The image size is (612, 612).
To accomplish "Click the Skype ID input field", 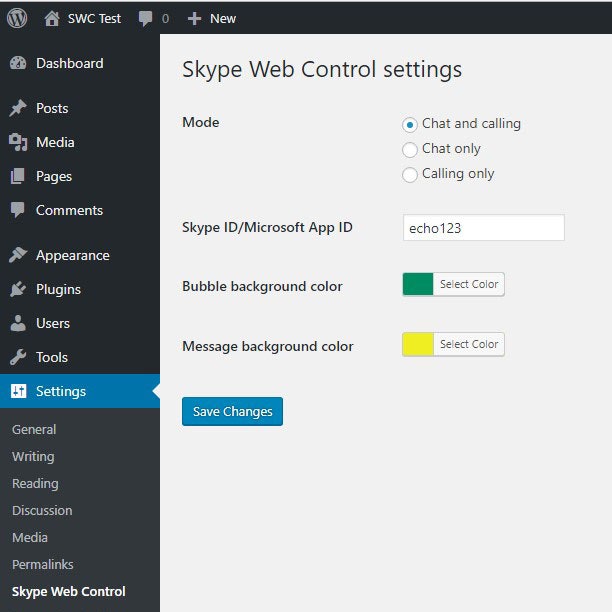I will click(x=484, y=228).
